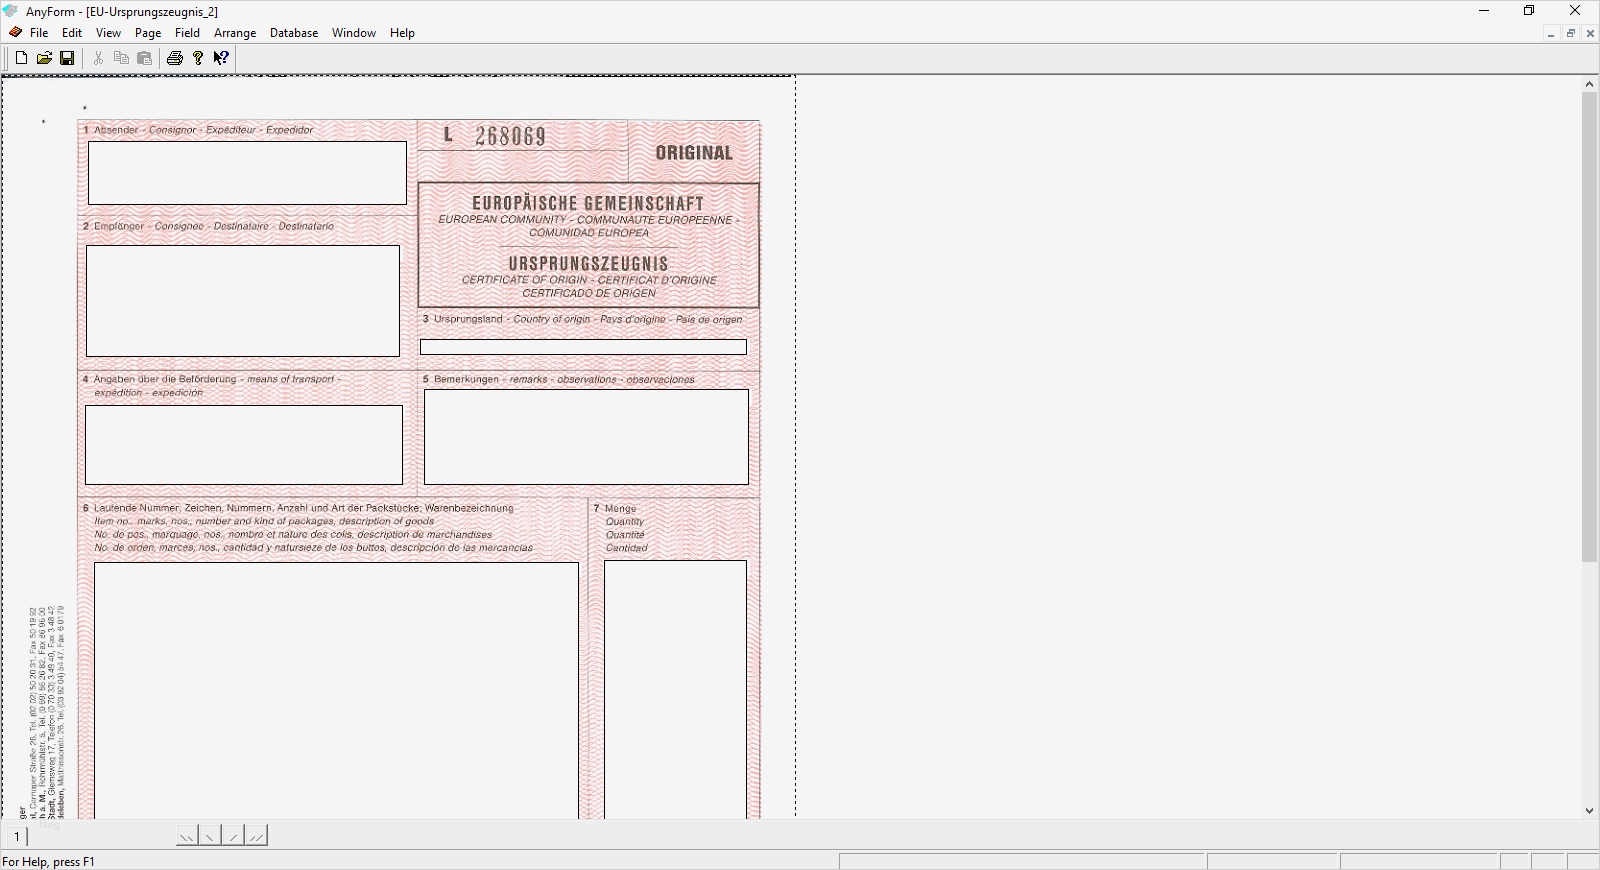
Task: Open the Arrange menu
Action: [x=235, y=33]
